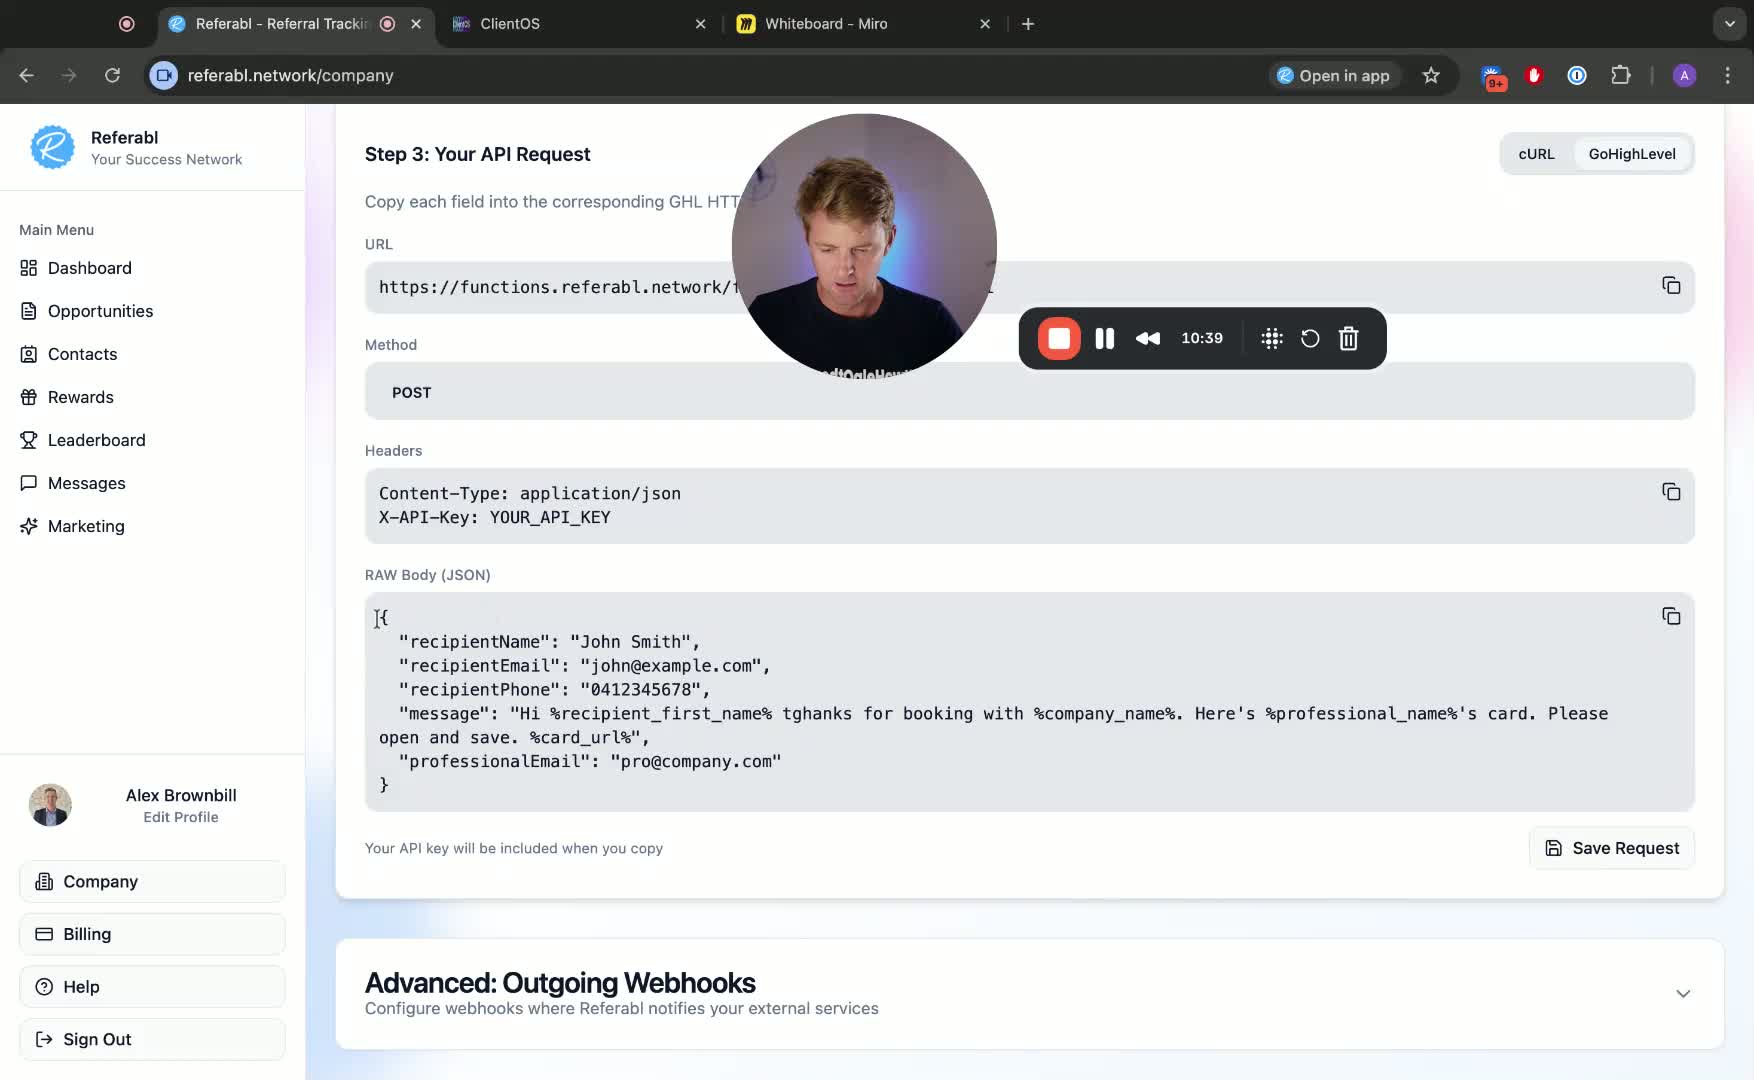Open Billing page
Image resolution: width=1754 pixels, height=1080 pixels.
pos(152,934)
